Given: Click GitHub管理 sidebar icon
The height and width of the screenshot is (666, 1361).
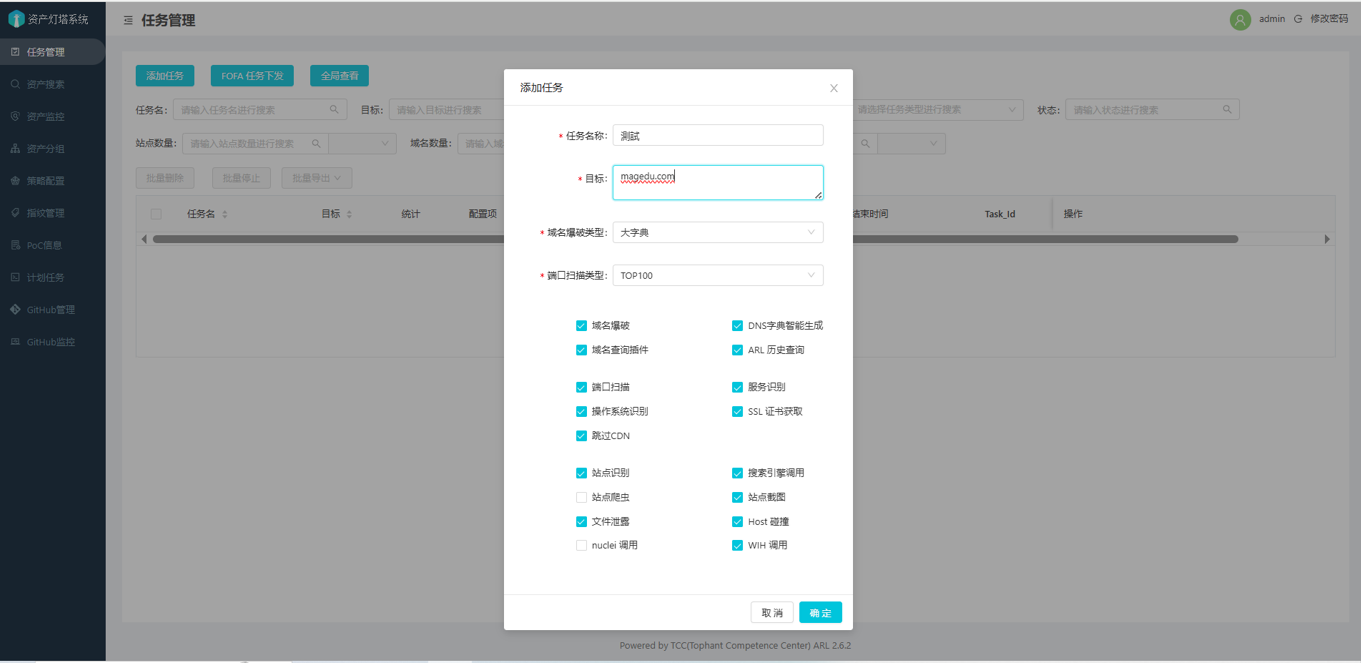Looking at the screenshot, I should click(x=15, y=309).
